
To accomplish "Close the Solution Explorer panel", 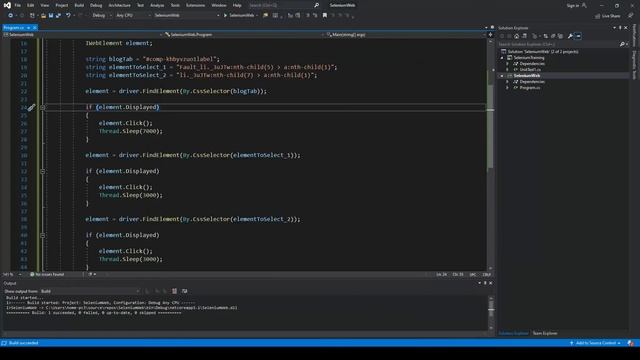I will (626, 28).
